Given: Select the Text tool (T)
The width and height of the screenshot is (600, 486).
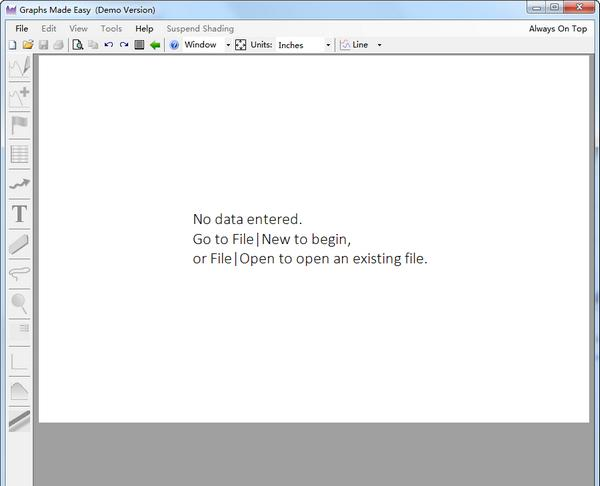Looking at the screenshot, I should coord(20,214).
